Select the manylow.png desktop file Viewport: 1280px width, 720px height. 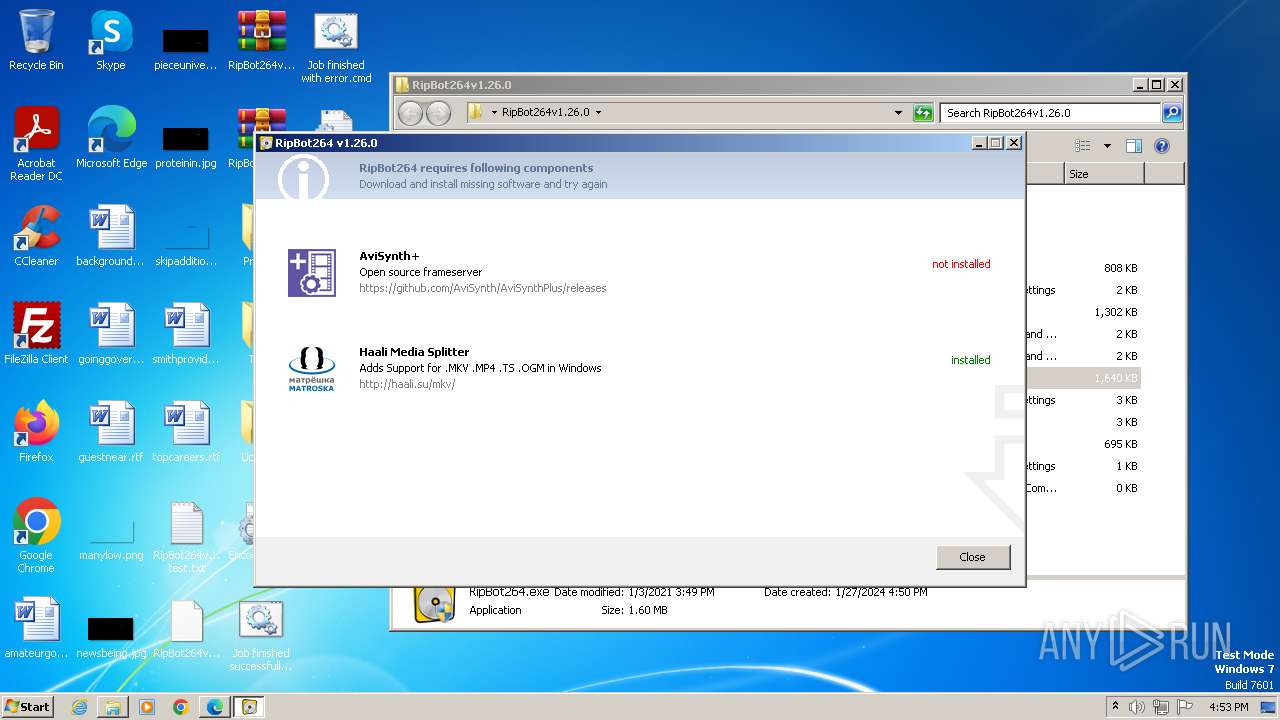(111, 536)
